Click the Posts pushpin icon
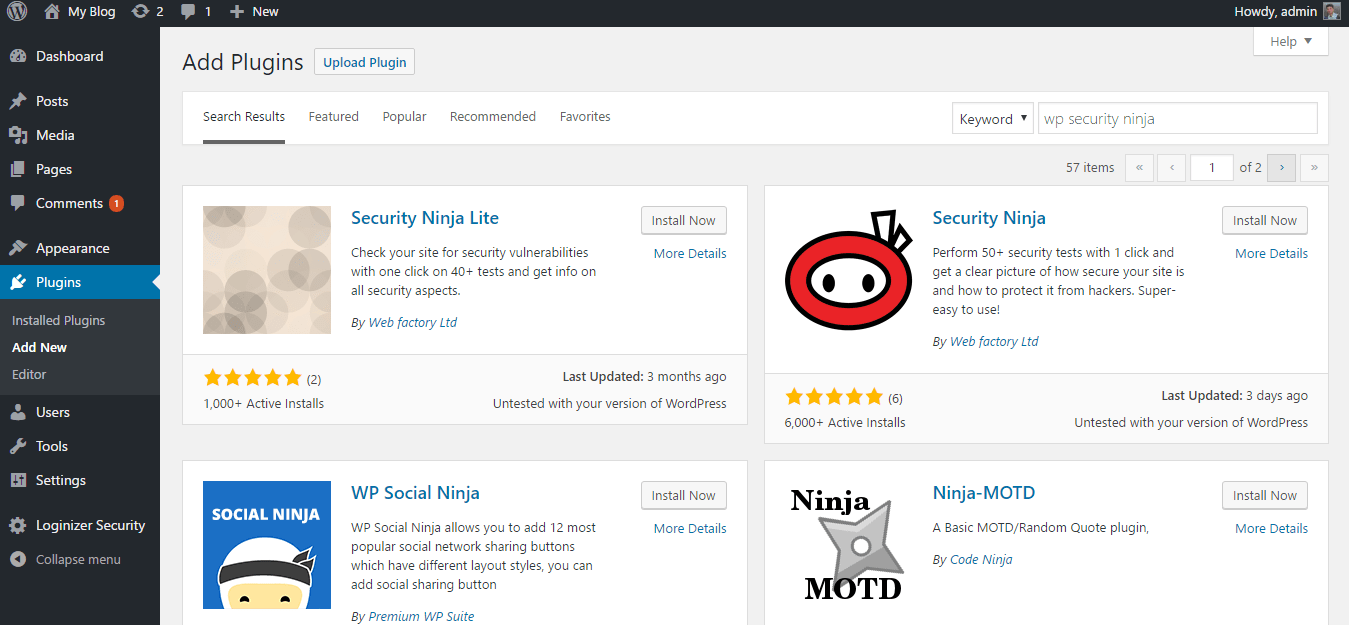1349x625 pixels. pos(18,101)
